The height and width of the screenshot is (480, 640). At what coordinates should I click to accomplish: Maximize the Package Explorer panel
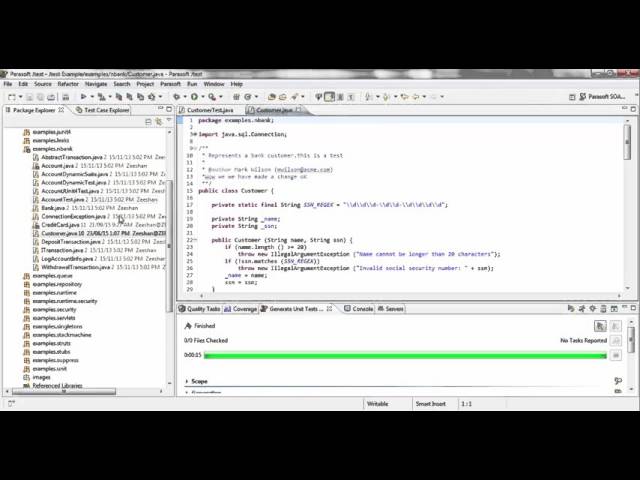point(169,109)
